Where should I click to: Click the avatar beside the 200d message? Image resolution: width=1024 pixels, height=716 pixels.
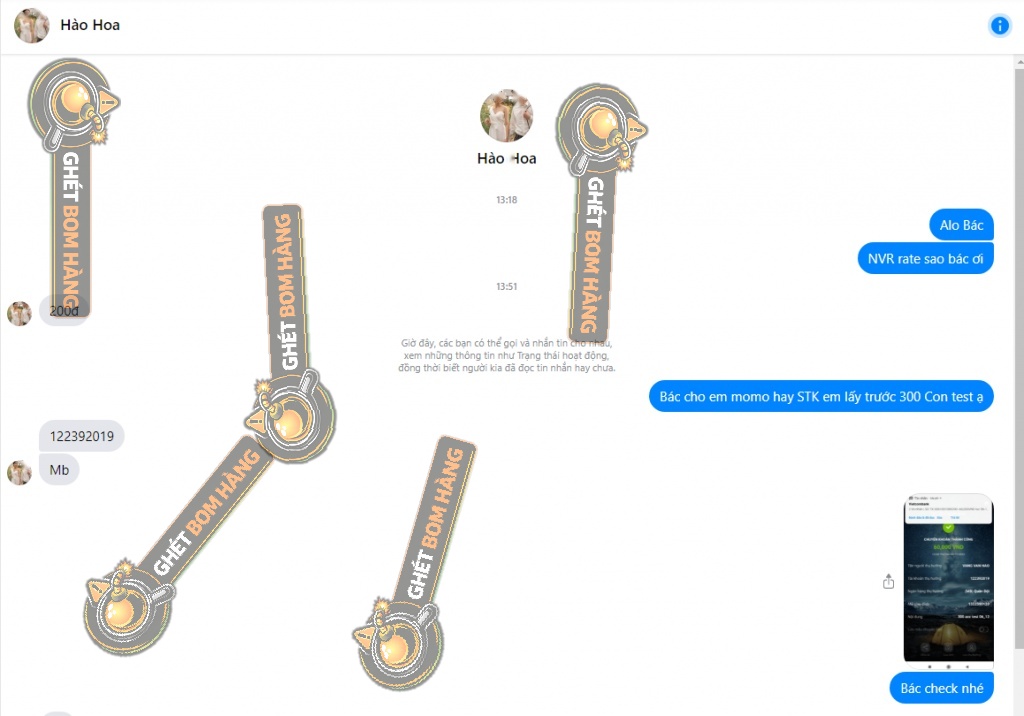pos(19,314)
